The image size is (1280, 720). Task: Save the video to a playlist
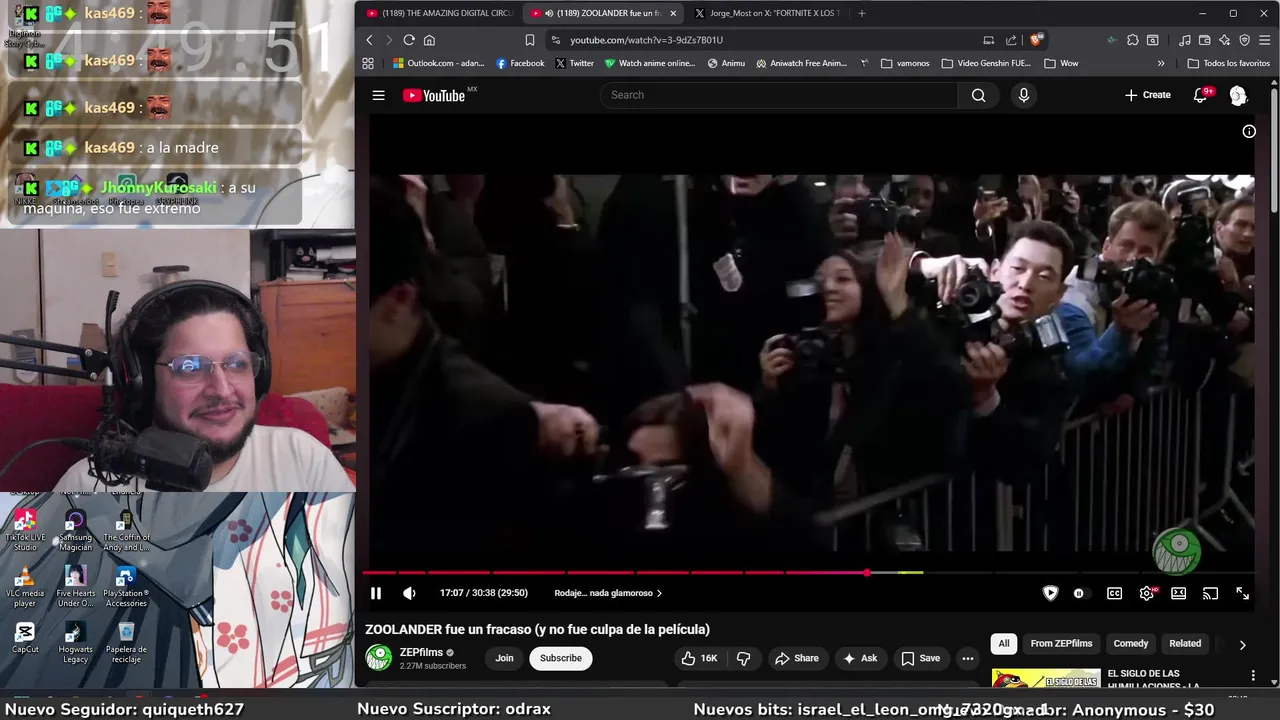coord(921,658)
